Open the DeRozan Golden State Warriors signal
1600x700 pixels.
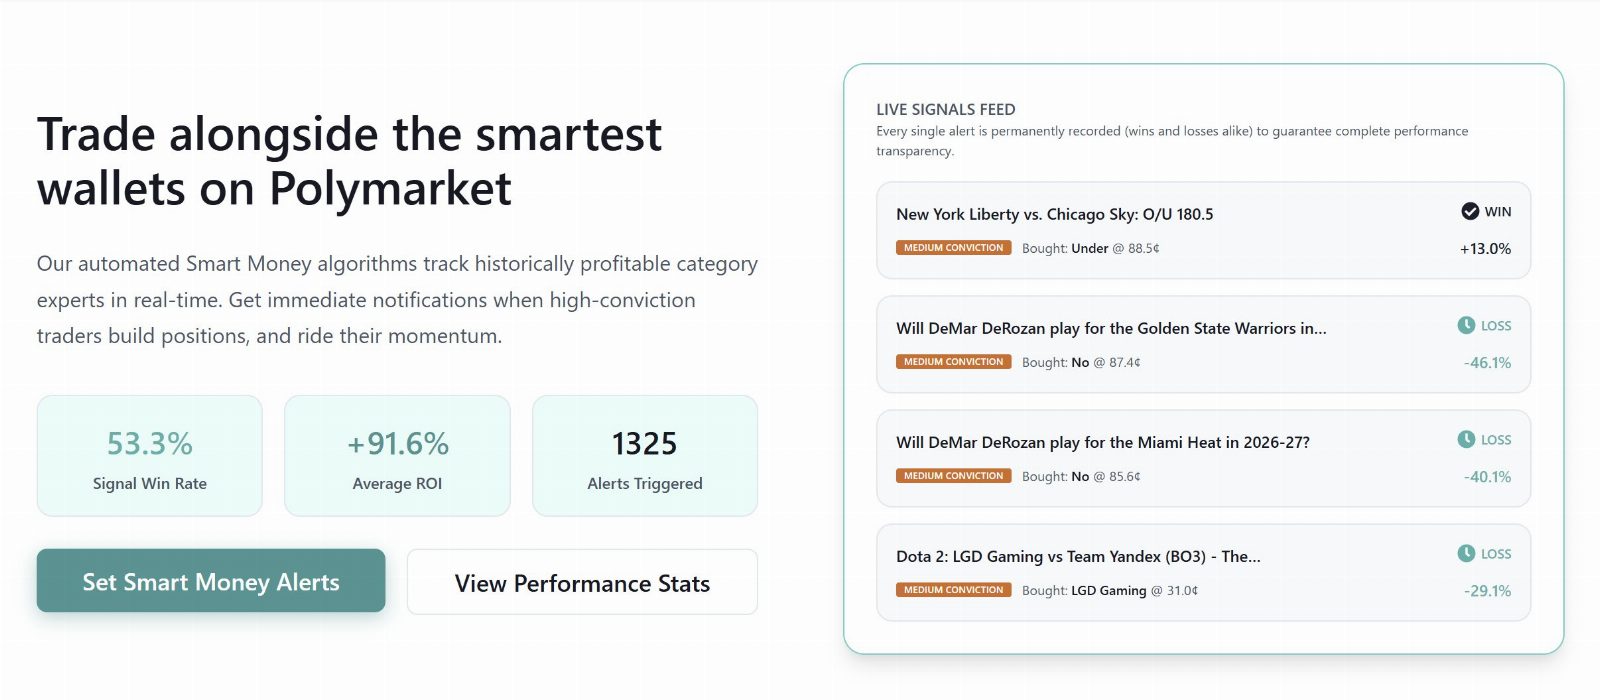[1203, 344]
